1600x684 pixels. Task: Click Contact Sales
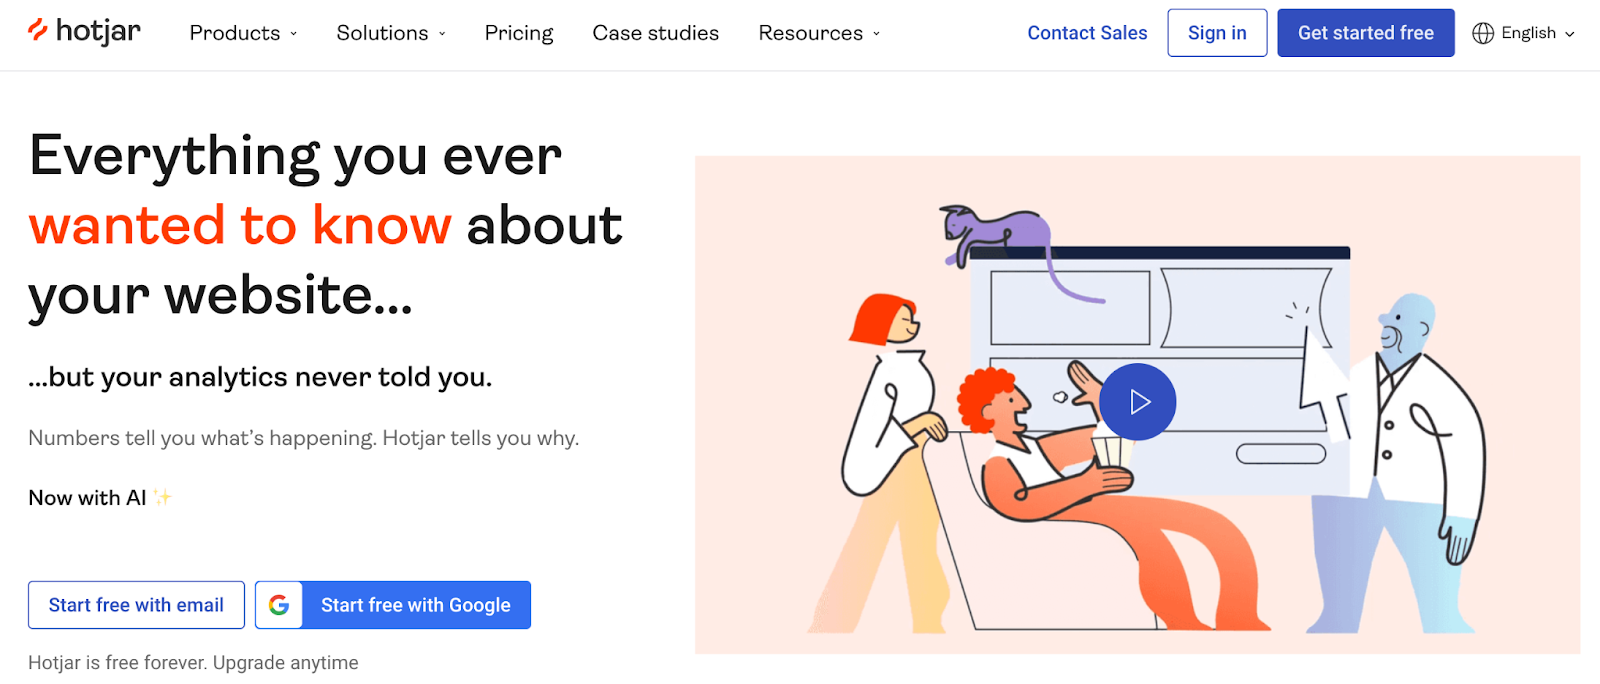[x=1087, y=32]
